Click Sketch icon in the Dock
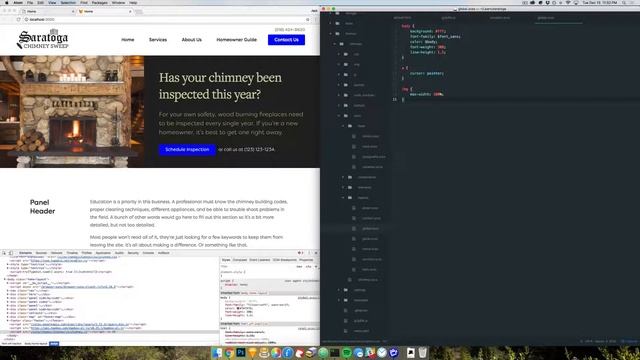The image size is (640, 360). tap(252, 353)
